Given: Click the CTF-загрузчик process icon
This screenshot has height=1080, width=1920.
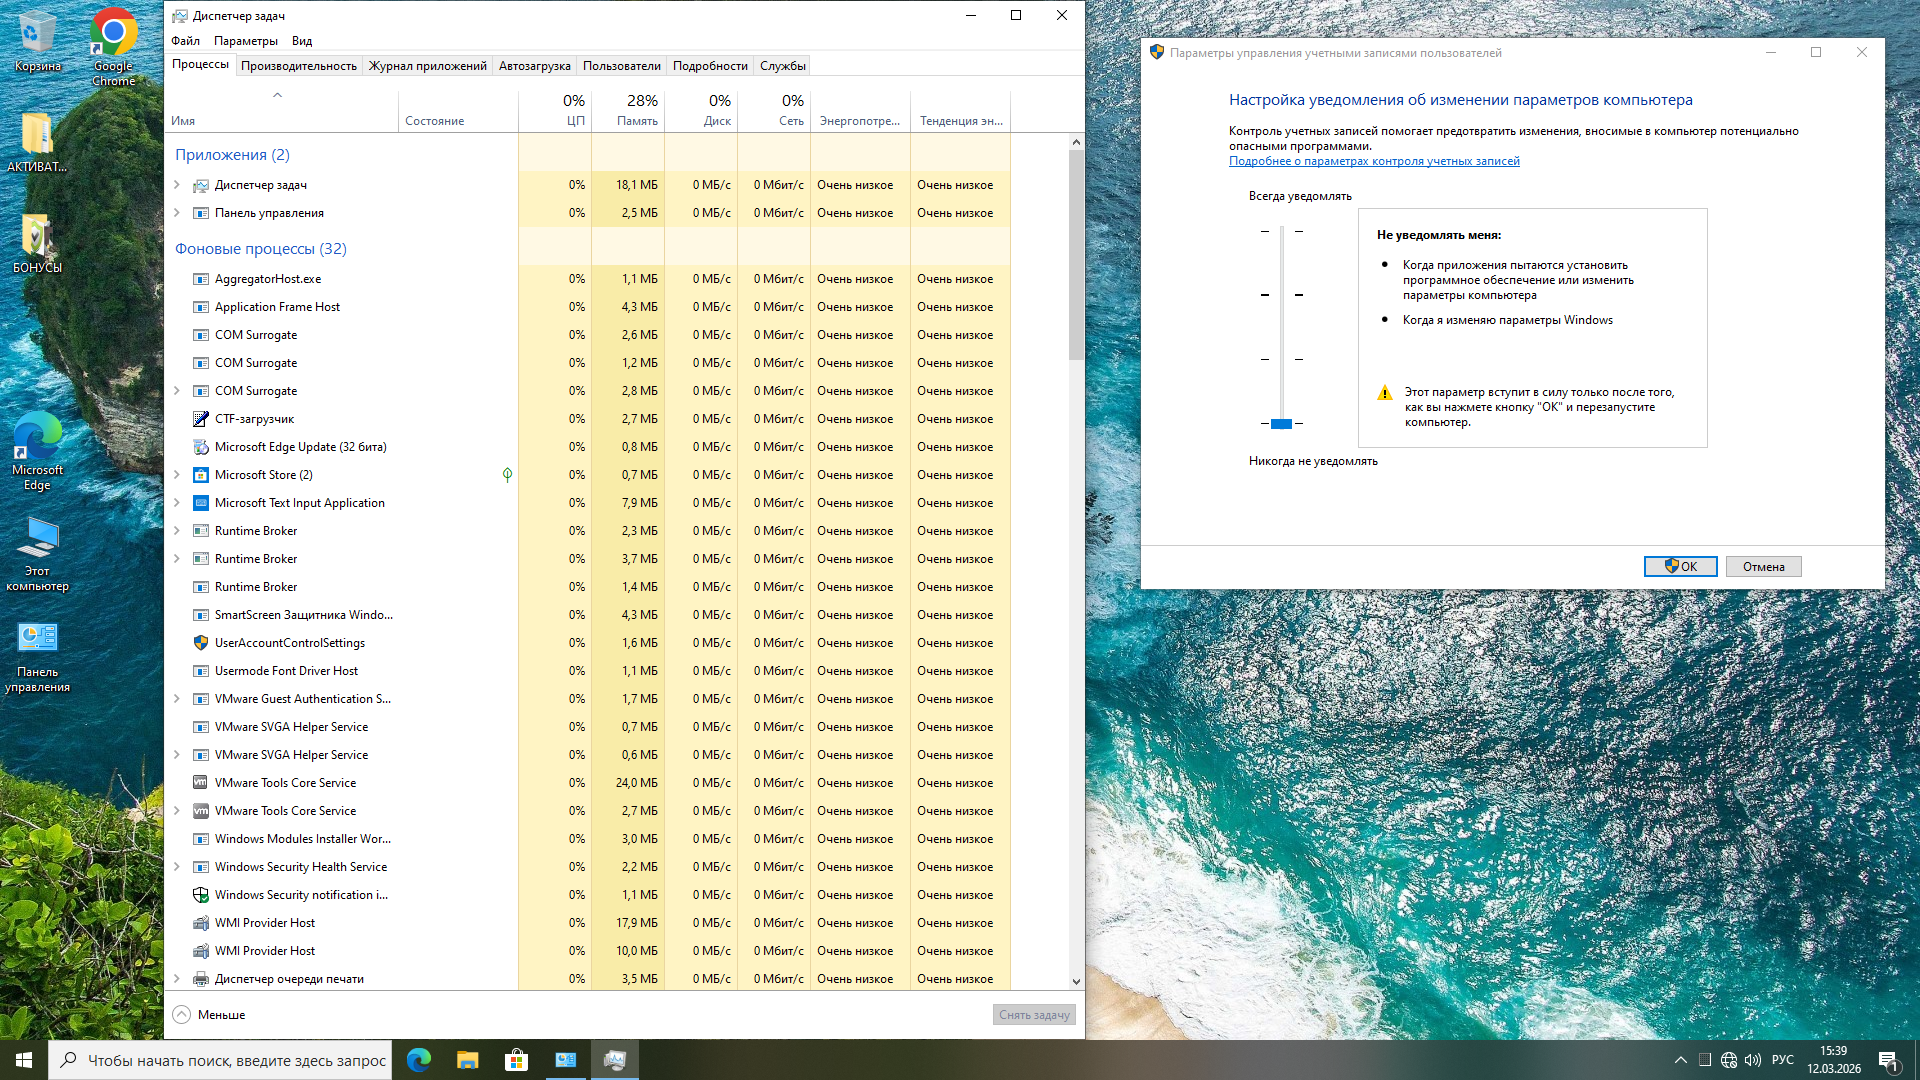Looking at the screenshot, I should click(200, 419).
